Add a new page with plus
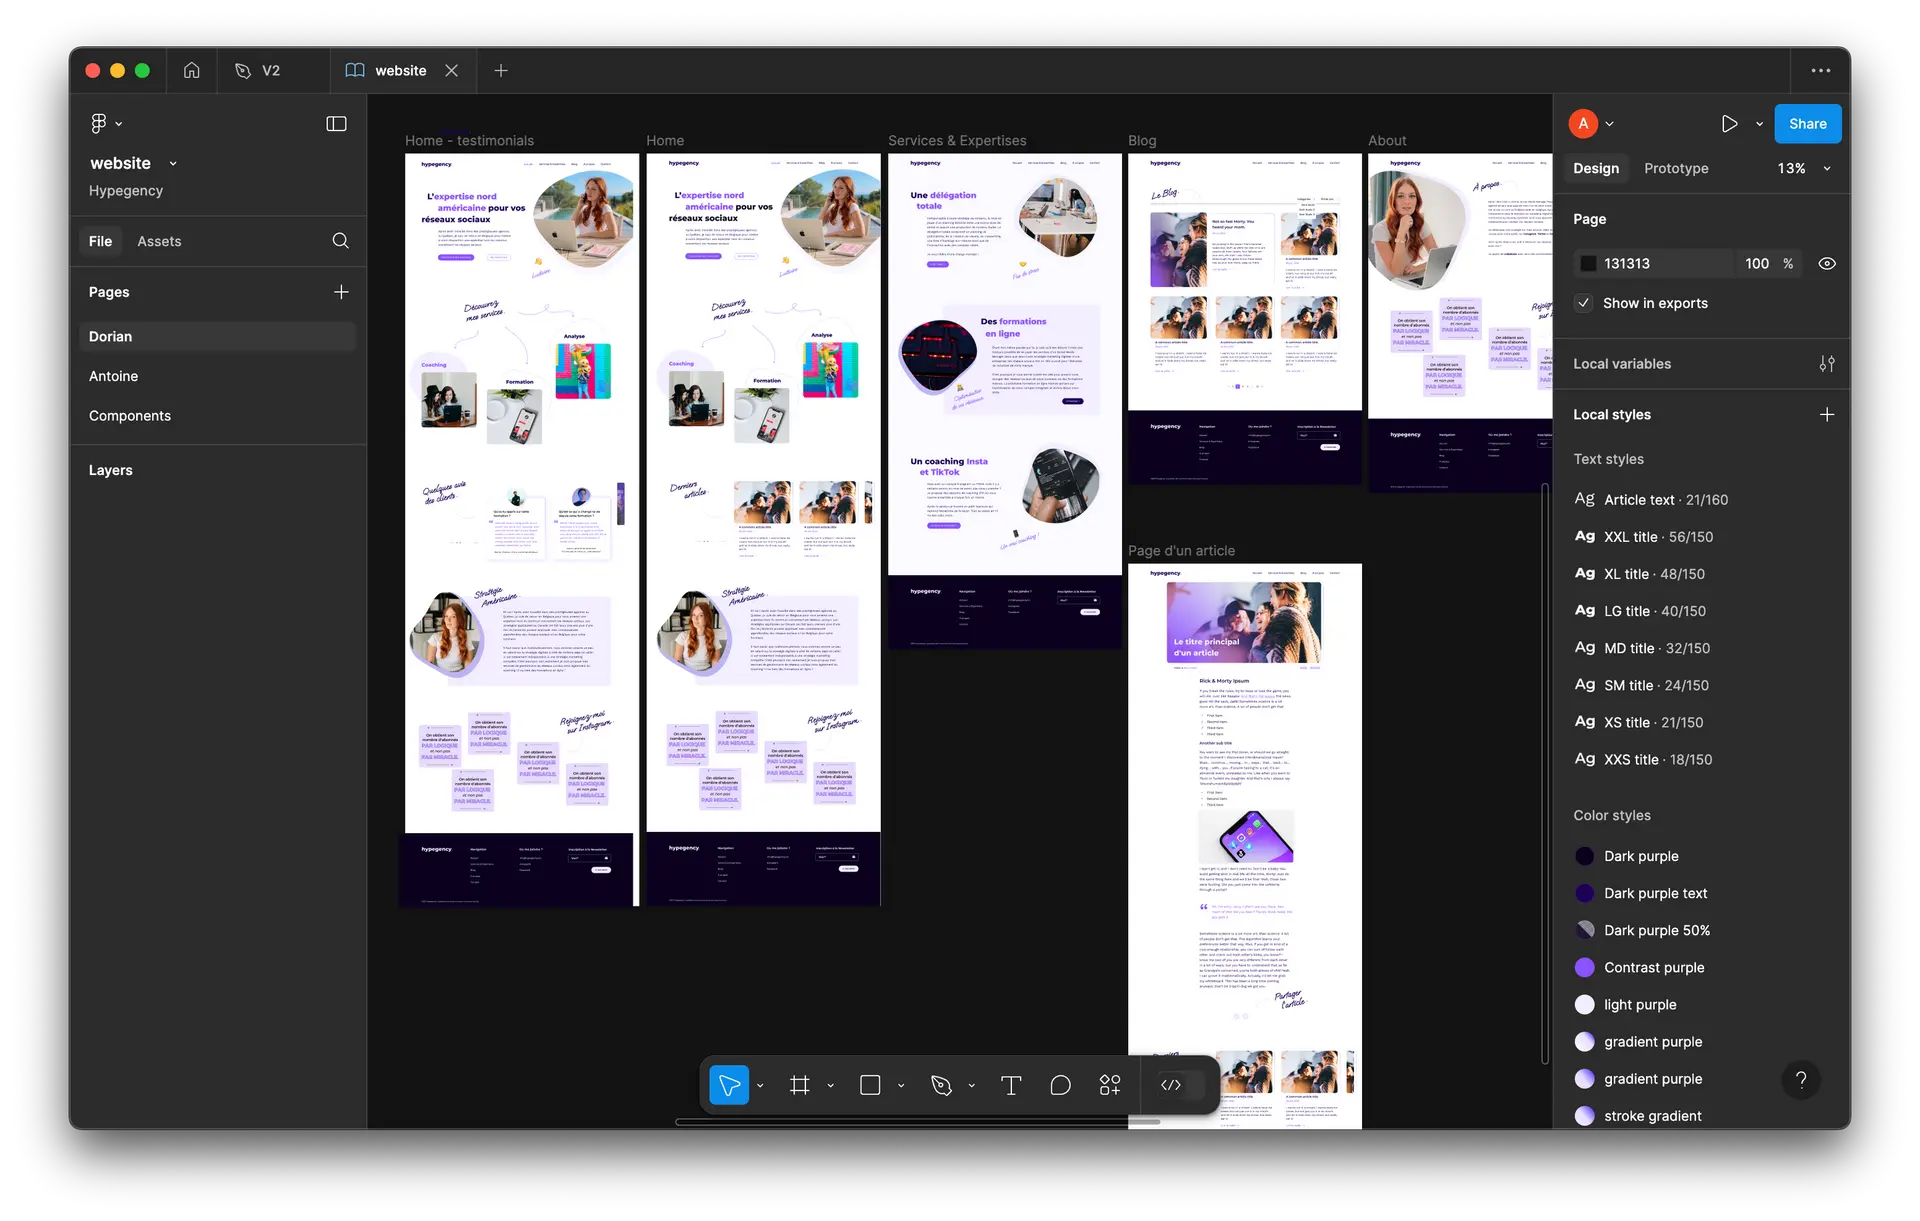 click(341, 292)
